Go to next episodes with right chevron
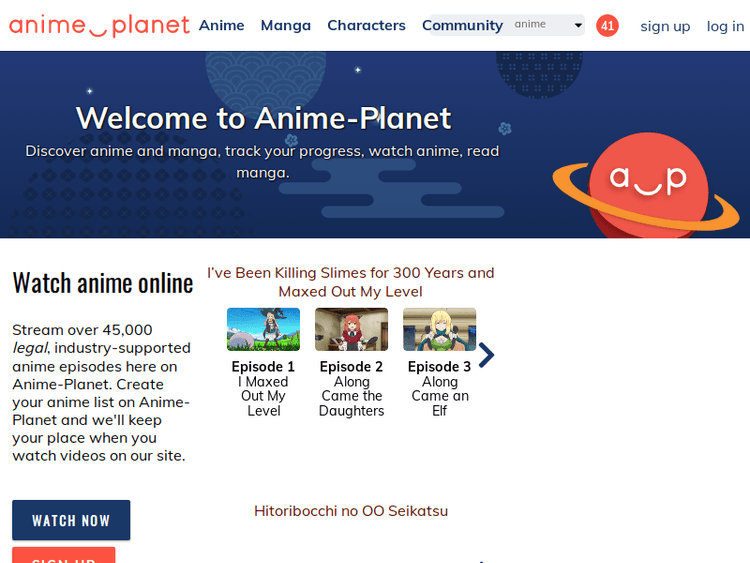This screenshot has width=750, height=563. pos(486,355)
